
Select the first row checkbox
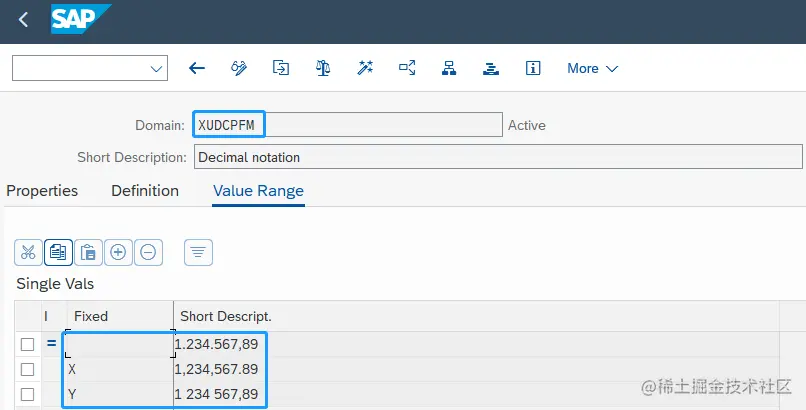click(28, 344)
